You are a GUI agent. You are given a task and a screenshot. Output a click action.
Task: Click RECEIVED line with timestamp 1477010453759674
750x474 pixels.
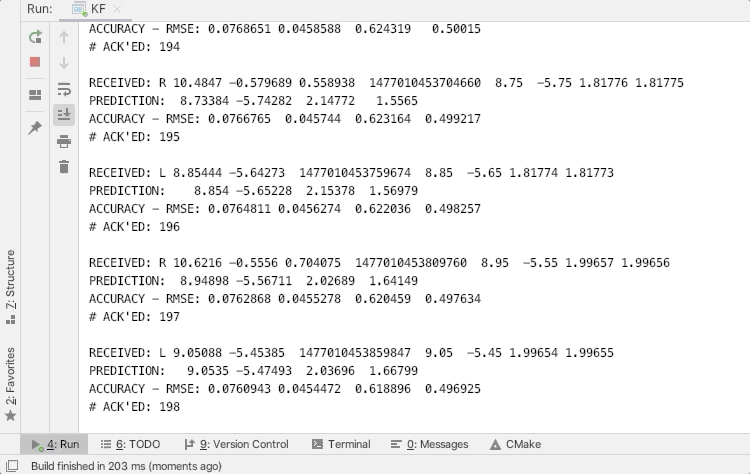tap(351, 173)
